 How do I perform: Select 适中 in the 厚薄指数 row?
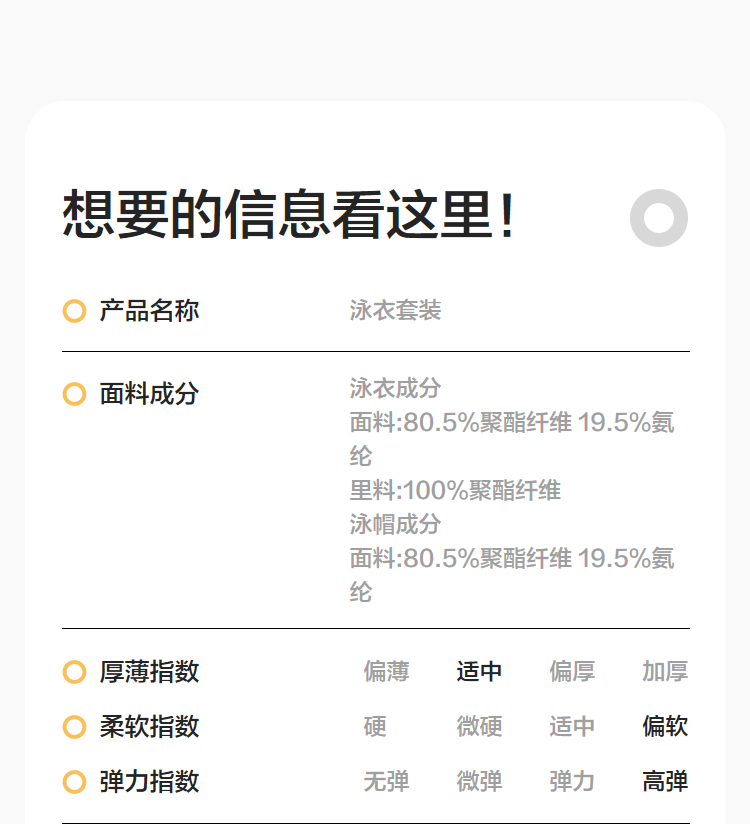coord(479,672)
